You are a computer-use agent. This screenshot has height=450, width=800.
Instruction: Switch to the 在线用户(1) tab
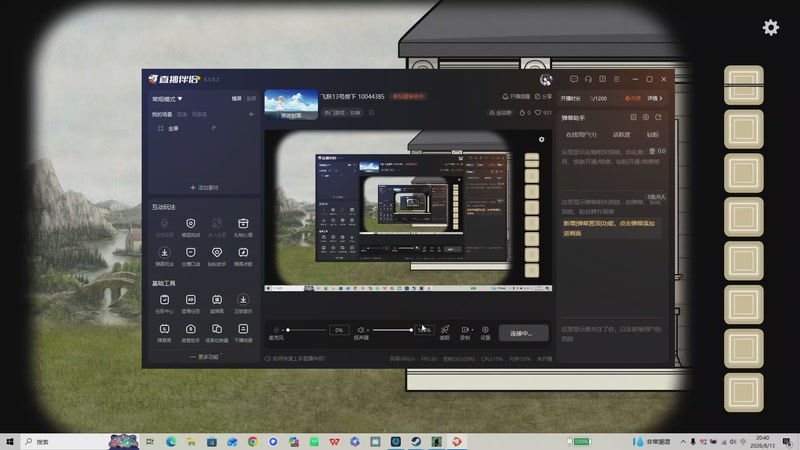click(581, 135)
